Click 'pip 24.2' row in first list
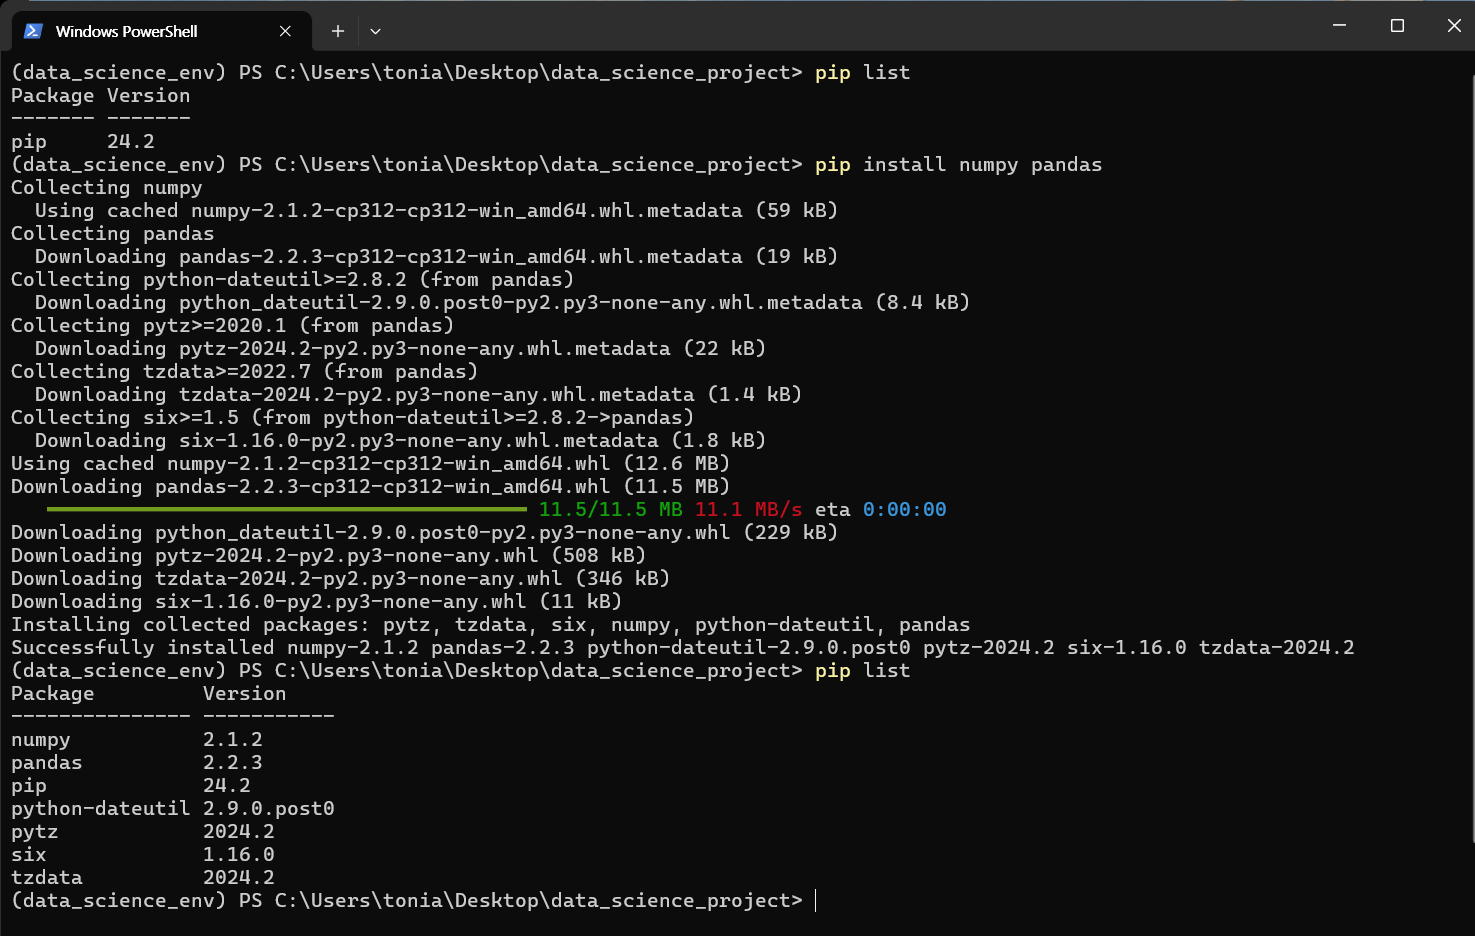 pos(83,141)
